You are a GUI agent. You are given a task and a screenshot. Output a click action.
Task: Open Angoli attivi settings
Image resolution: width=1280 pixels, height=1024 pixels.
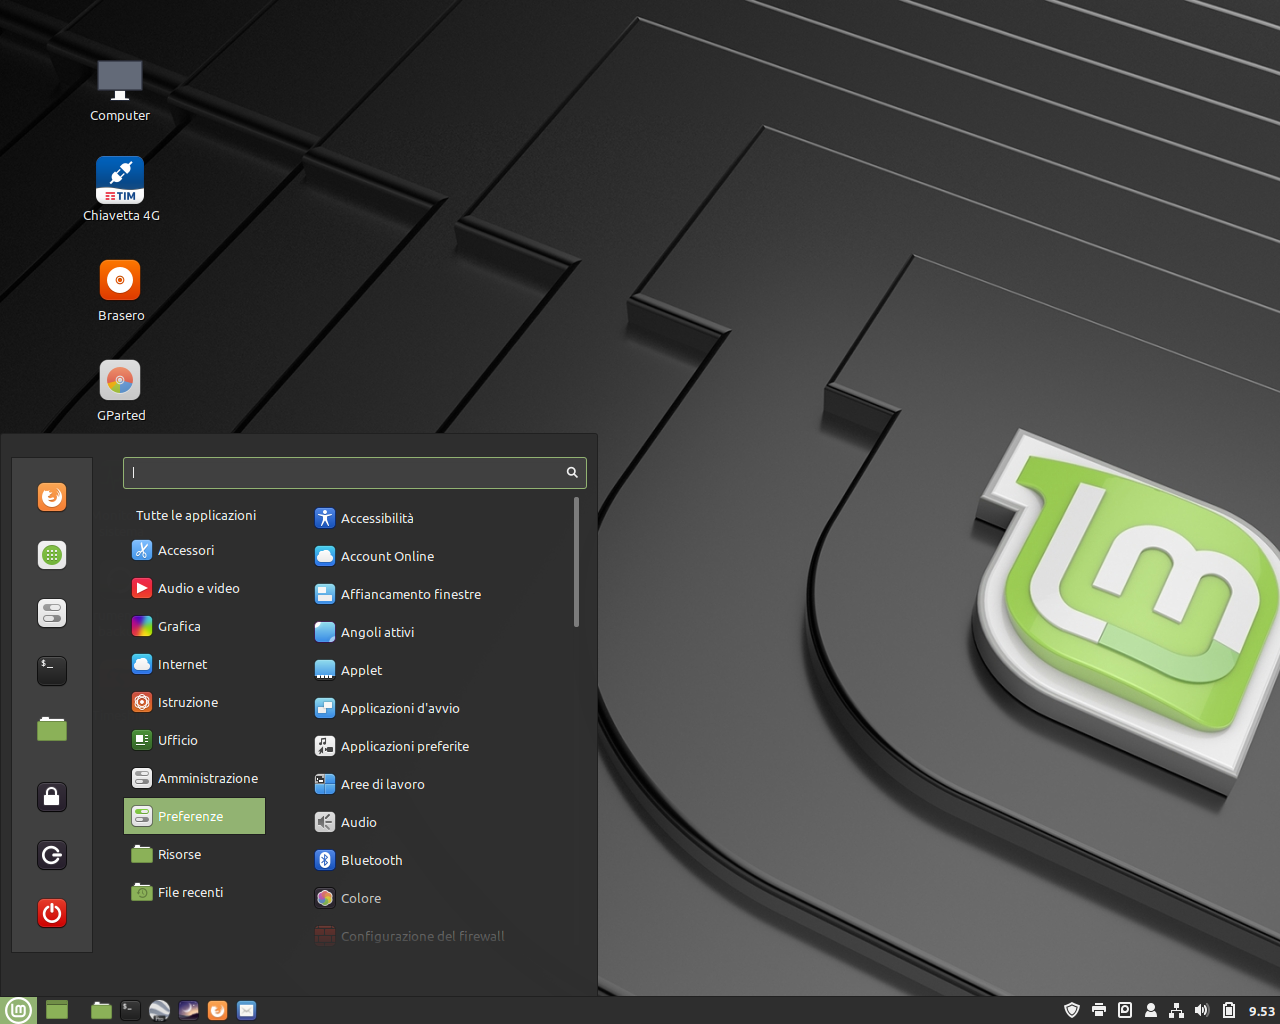[x=377, y=632]
